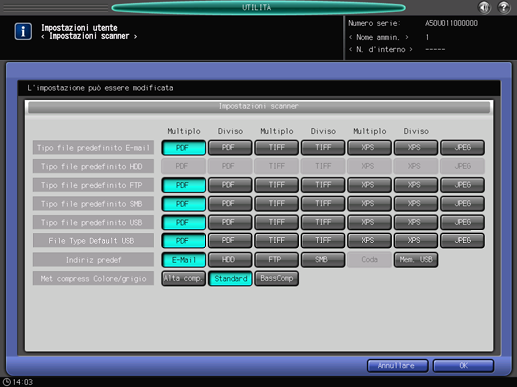Set default address to Mem. USB
The height and width of the screenshot is (387, 517).
pyautogui.click(x=416, y=260)
